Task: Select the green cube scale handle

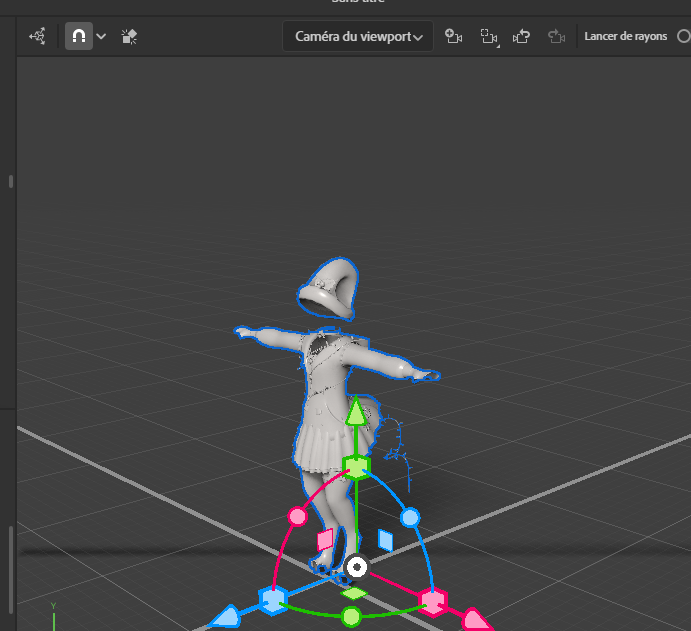Action: pos(356,467)
